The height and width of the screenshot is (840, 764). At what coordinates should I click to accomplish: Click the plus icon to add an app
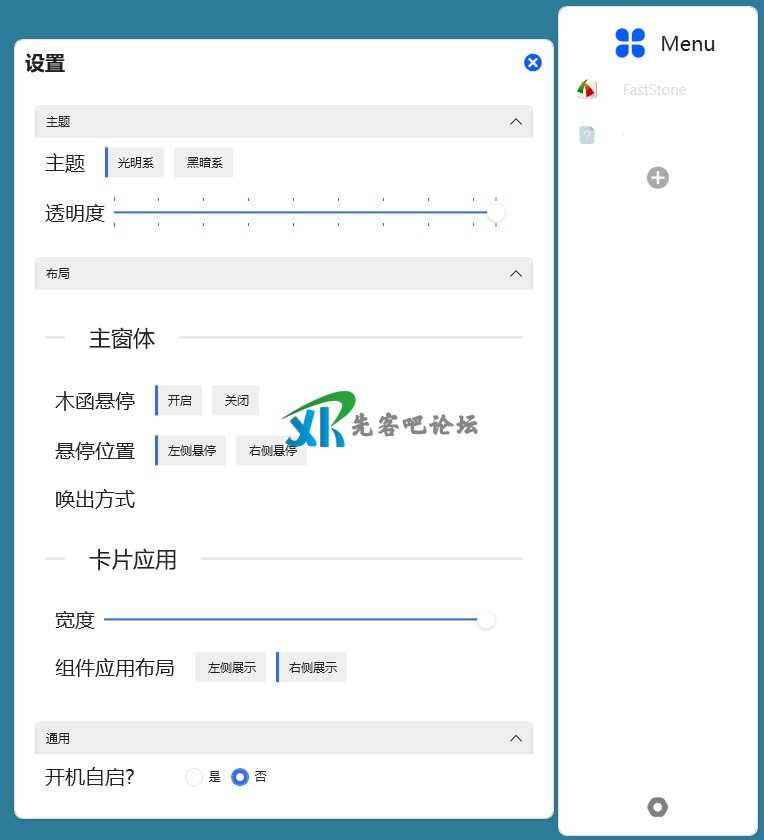[658, 178]
